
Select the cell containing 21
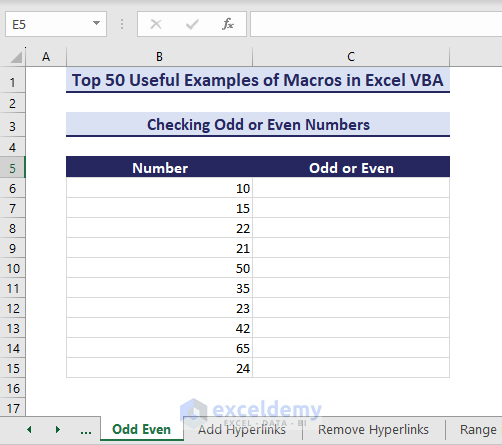(x=159, y=248)
